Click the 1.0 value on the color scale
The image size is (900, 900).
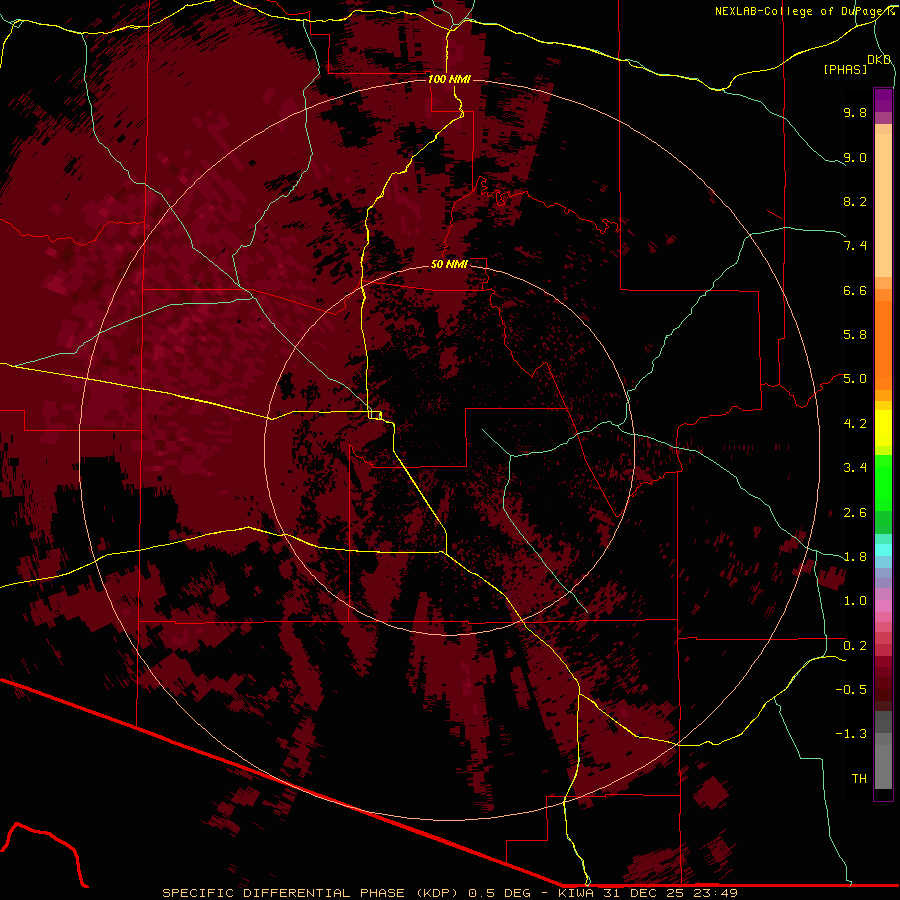[x=855, y=601]
